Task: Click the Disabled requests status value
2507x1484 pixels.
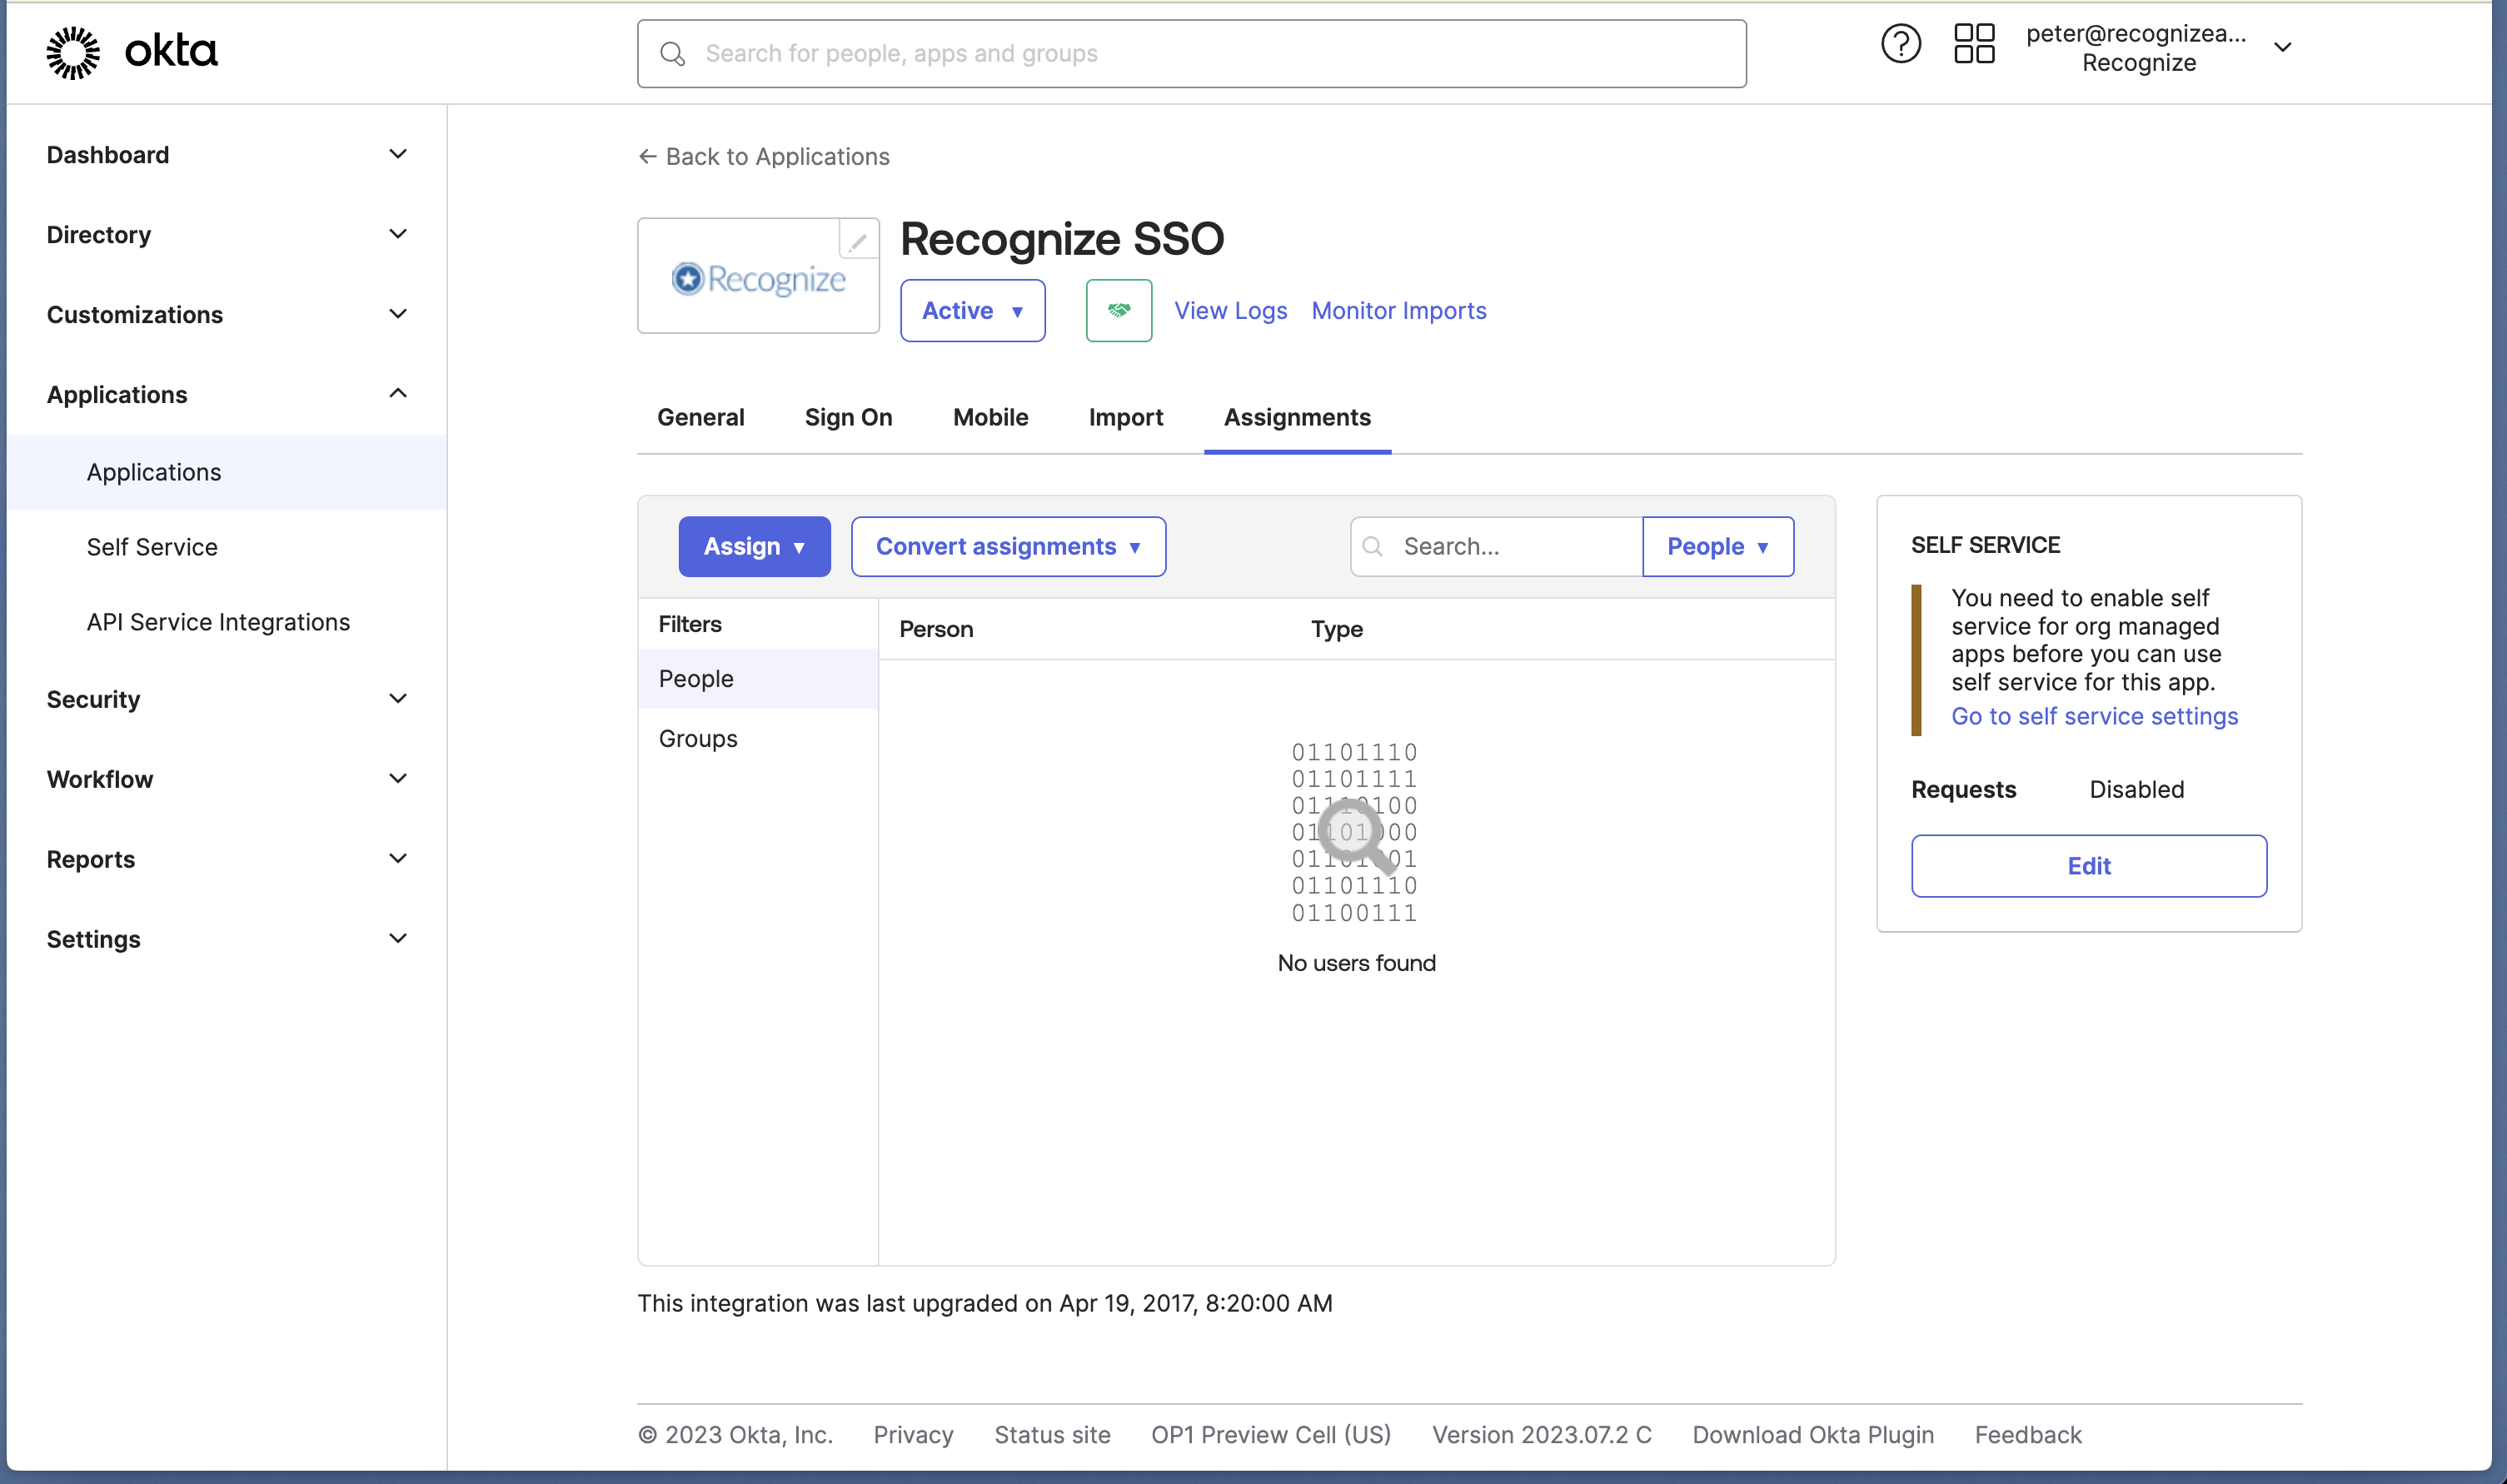Action: 2136,790
